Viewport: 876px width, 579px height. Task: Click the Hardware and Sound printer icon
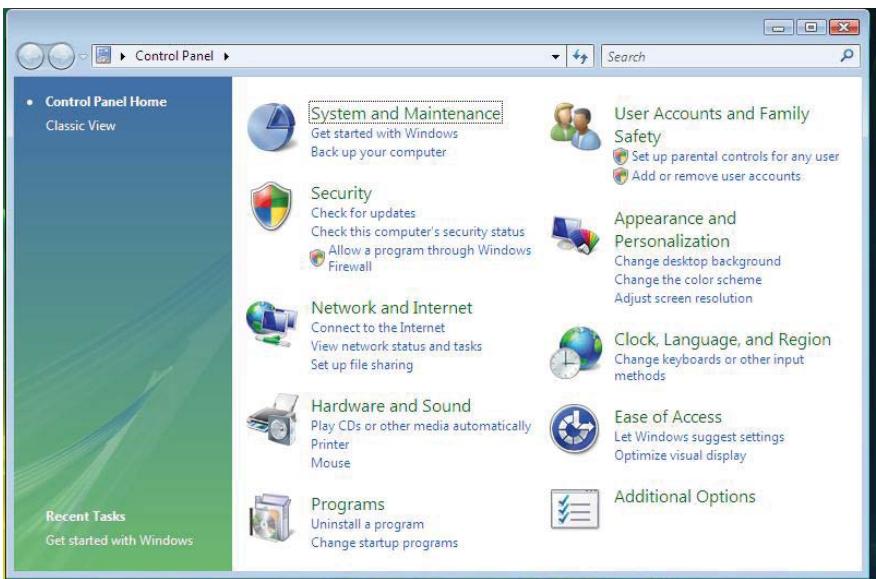pyautogui.click(x=272, y=420)
